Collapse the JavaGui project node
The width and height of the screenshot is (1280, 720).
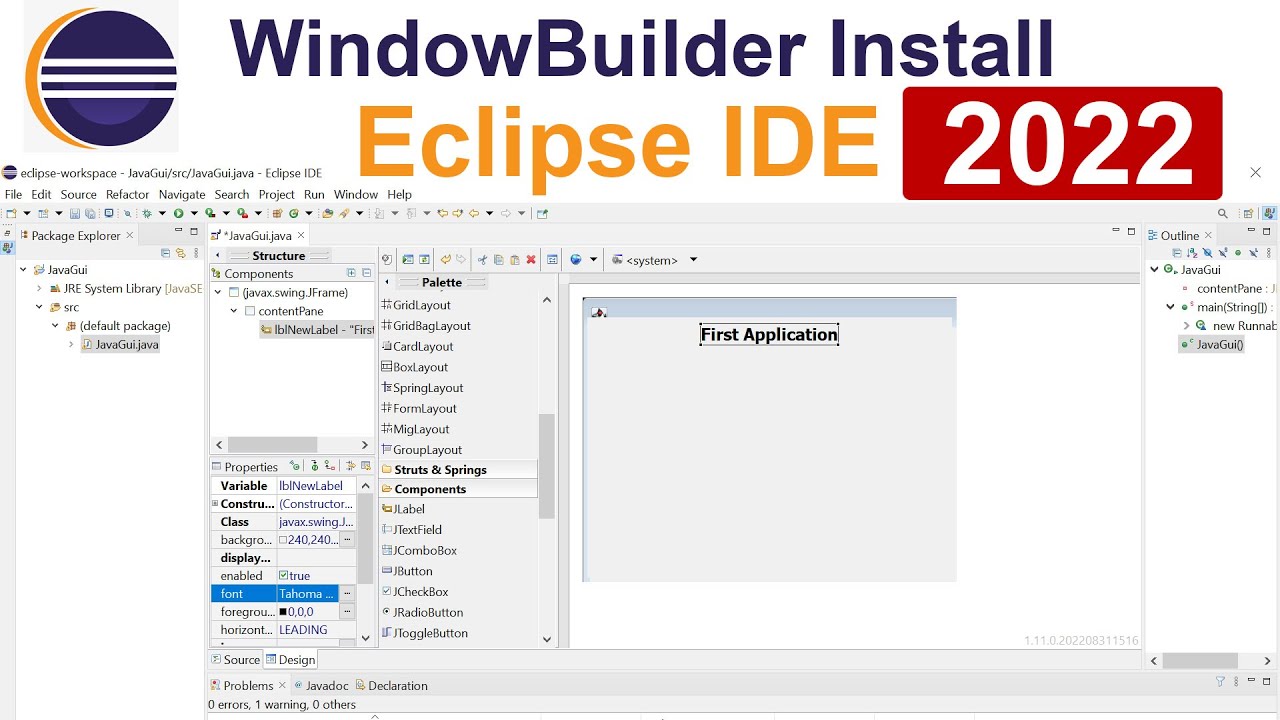pos(23,270)
